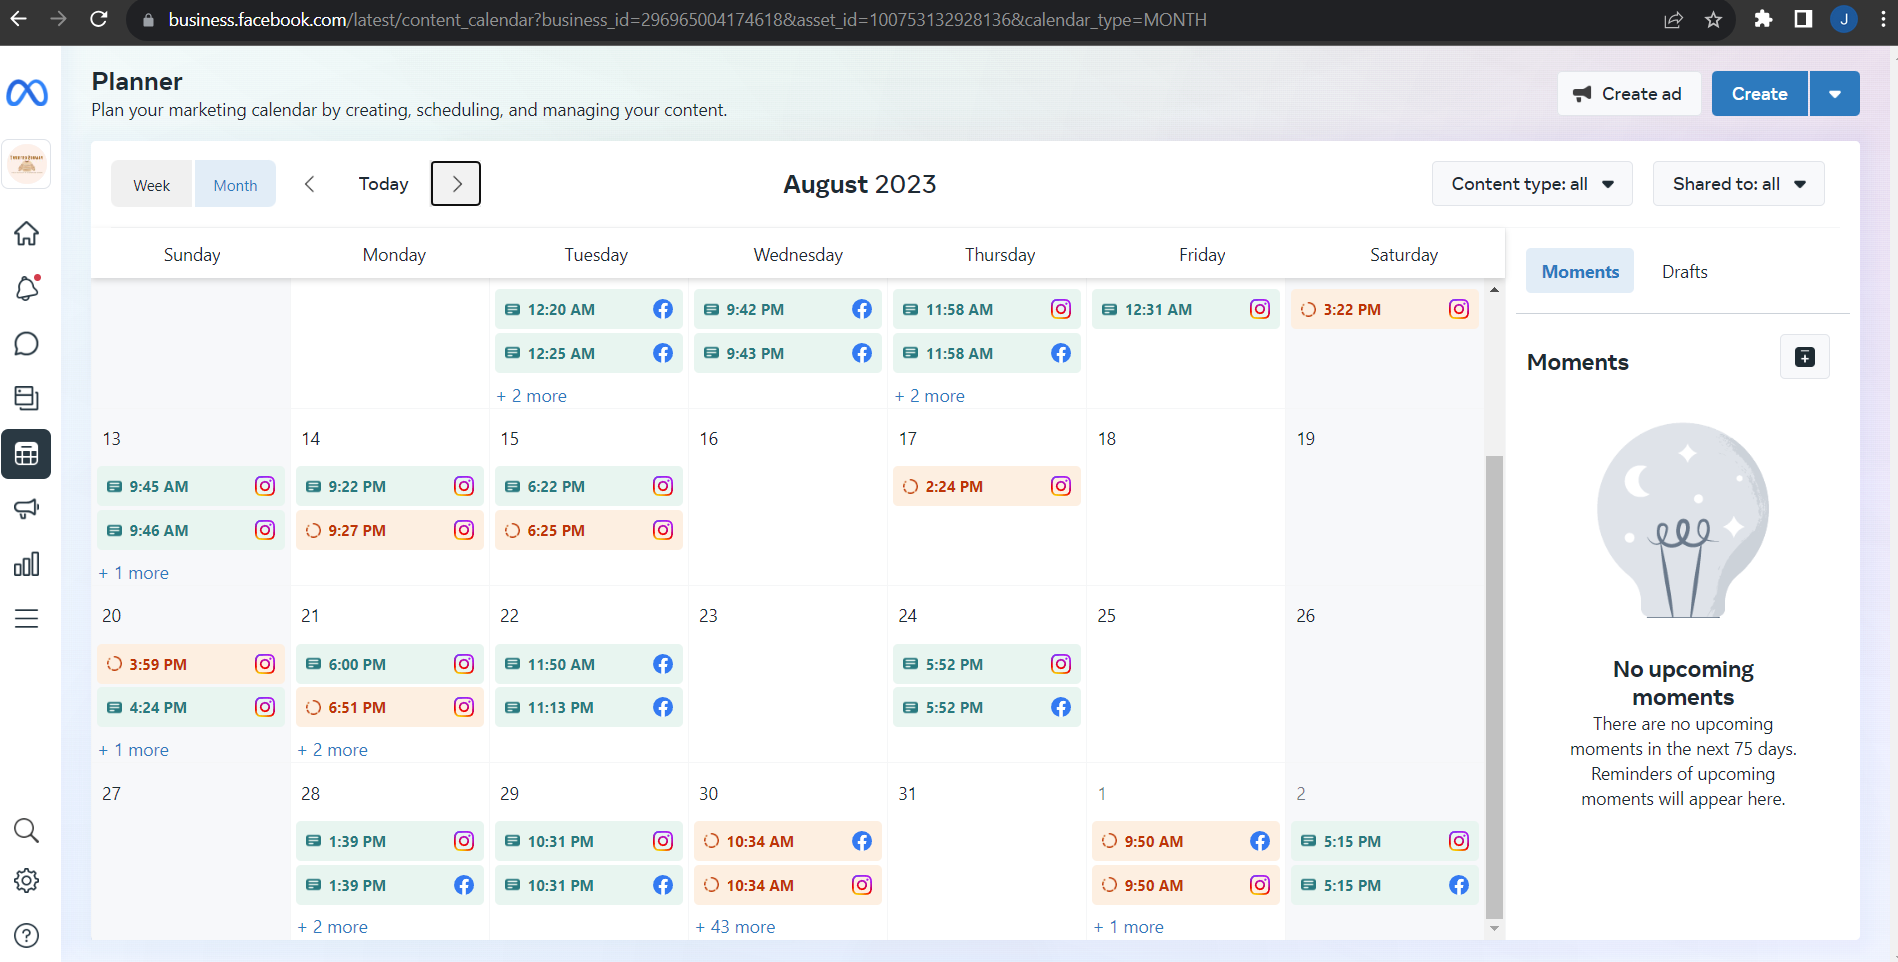Select the Drafts tab

pyautogui.click(x=1684, y=272)
